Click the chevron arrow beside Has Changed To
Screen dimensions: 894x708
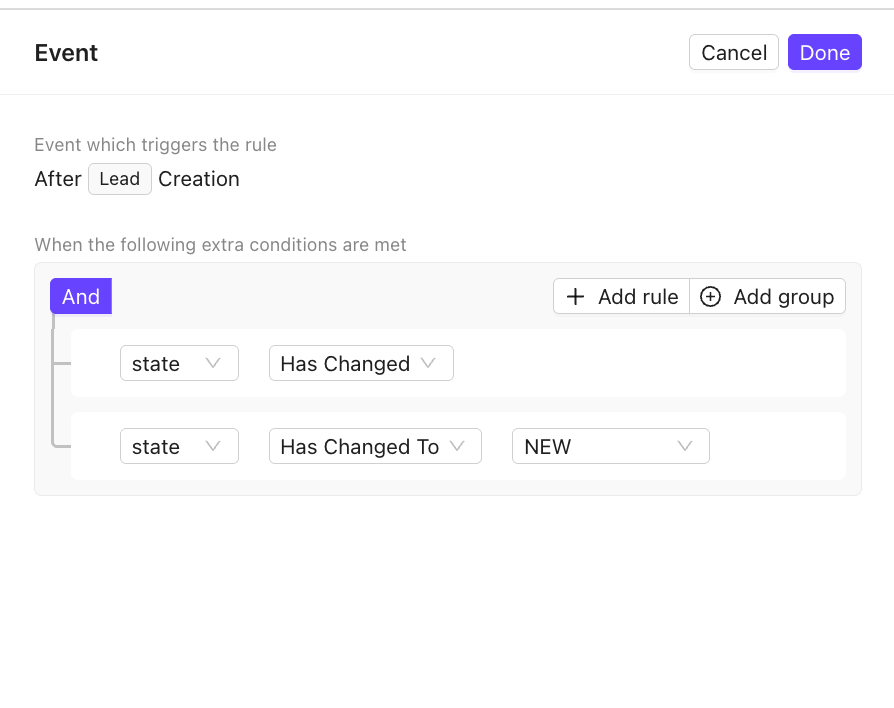pyautogui.click(x=457, y=447)
